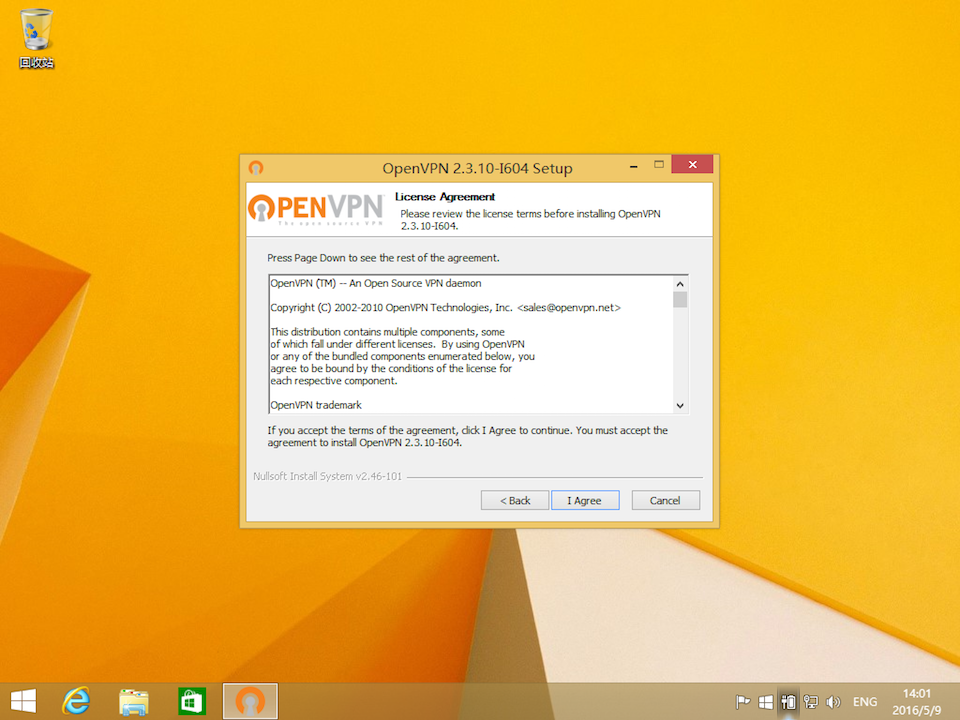Click the 'OpenVPN 2.3.10-I604 Setup' title text

[478, 168]
